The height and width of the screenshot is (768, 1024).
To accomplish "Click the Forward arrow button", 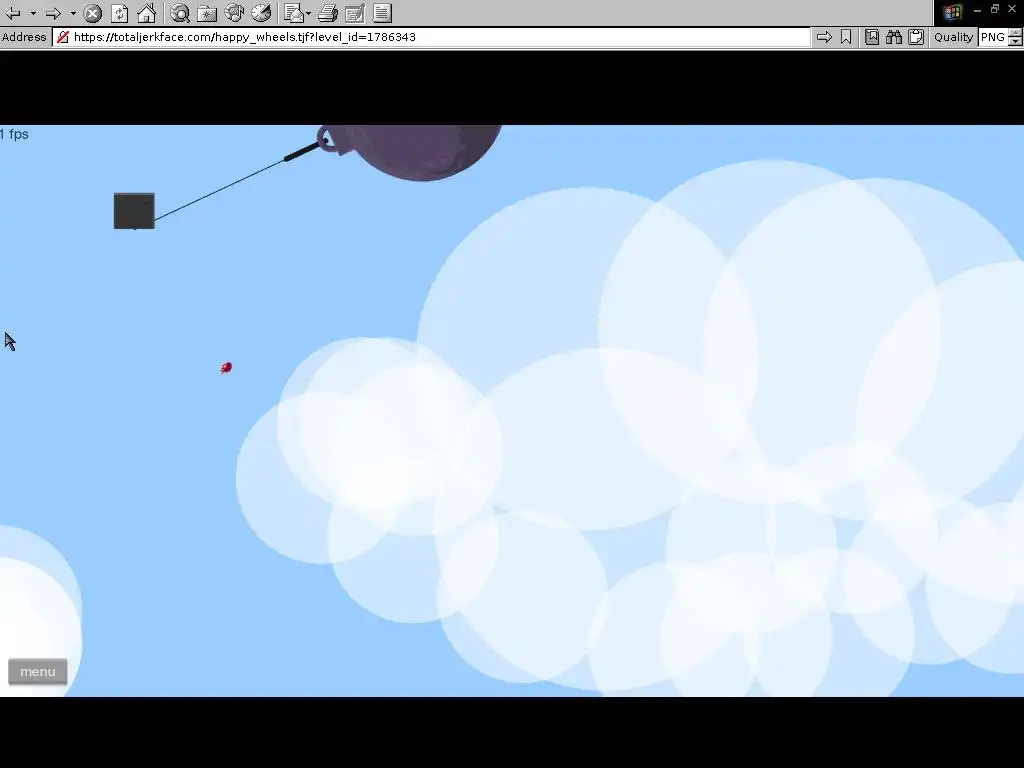I will pos(54,13).
